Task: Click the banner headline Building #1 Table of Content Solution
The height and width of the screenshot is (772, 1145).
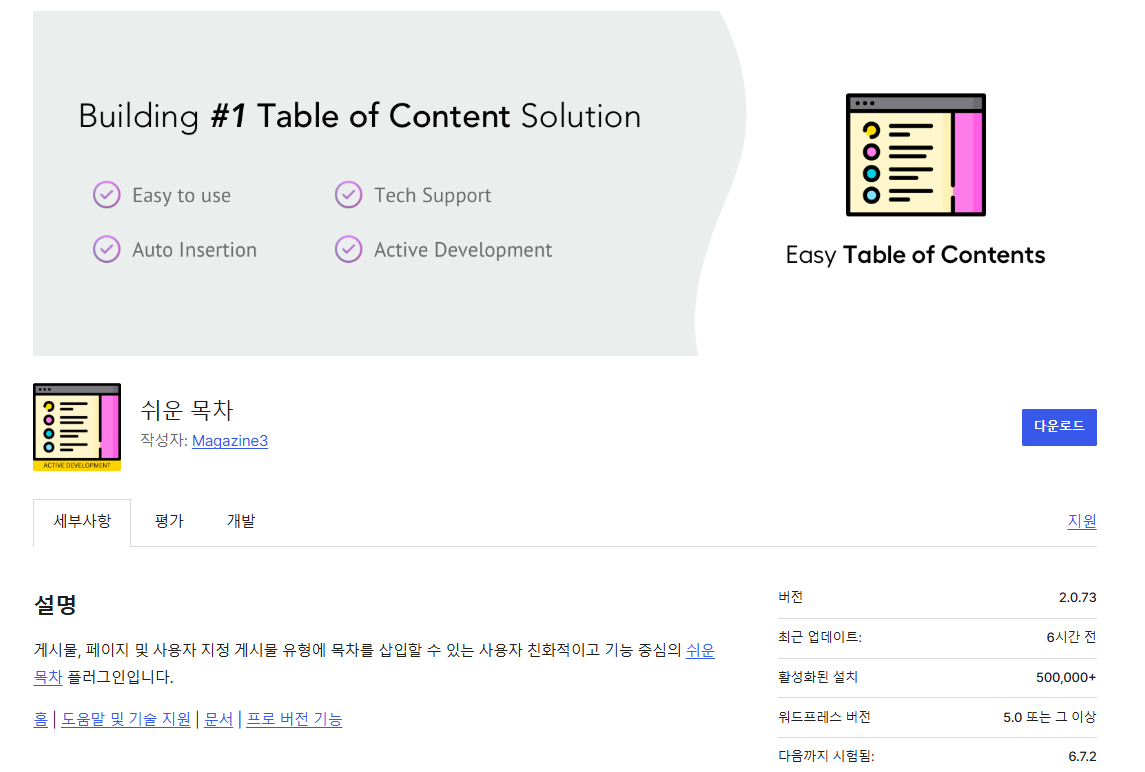Action: click(359, 117)
